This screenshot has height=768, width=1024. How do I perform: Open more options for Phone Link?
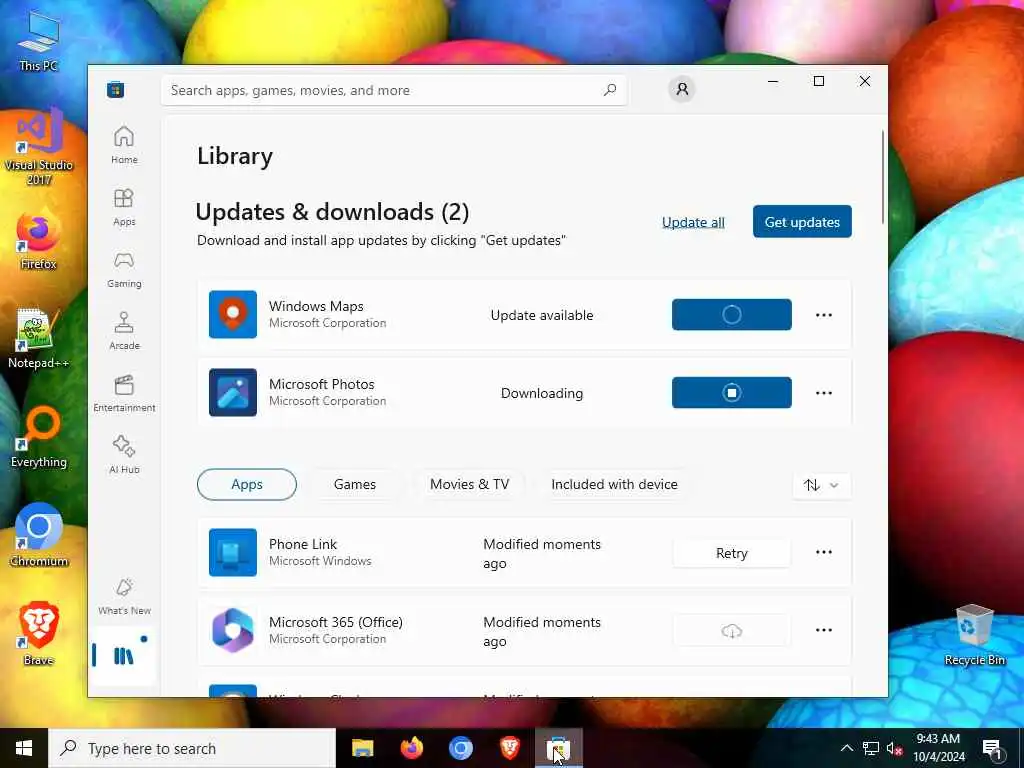coord(824,552)
